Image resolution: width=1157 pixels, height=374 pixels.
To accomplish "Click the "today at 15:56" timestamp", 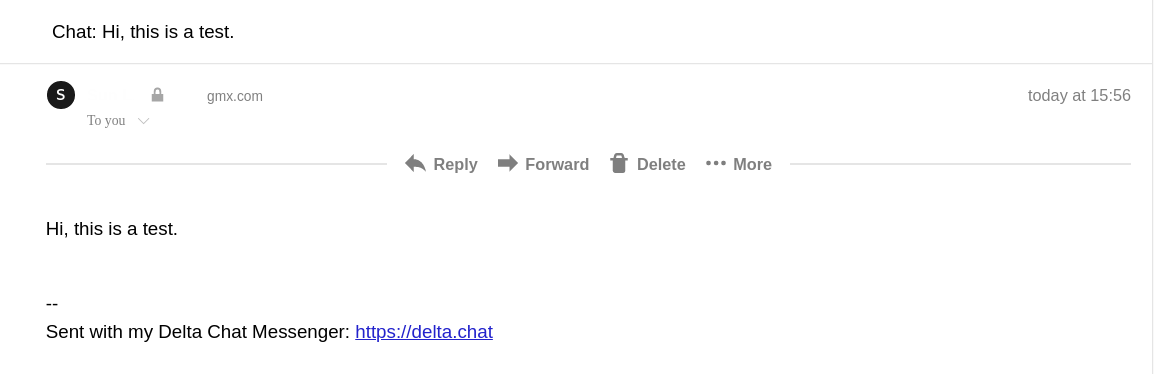I will 1079,95.
